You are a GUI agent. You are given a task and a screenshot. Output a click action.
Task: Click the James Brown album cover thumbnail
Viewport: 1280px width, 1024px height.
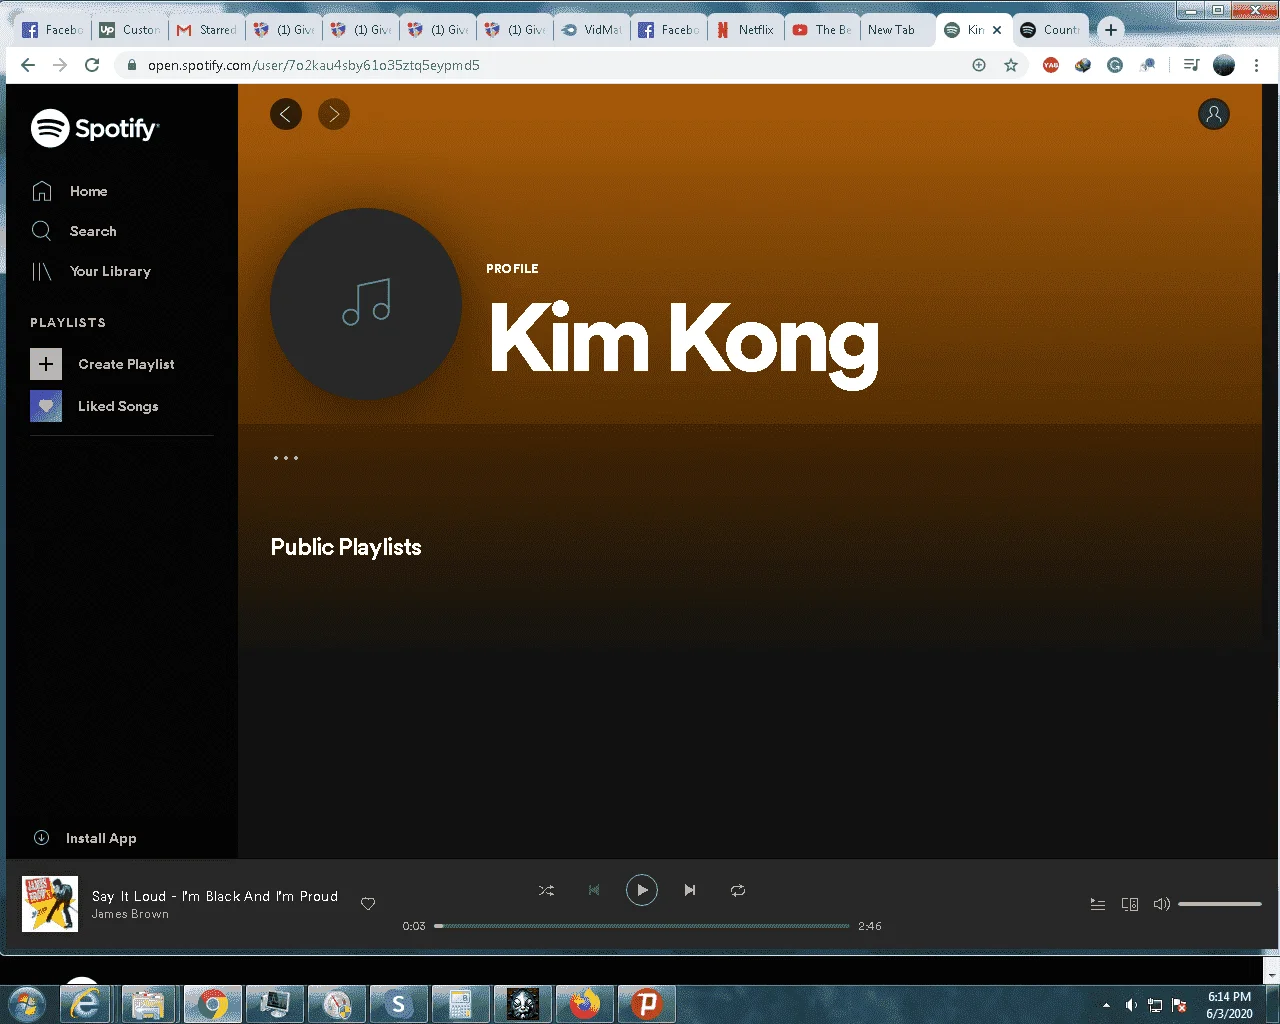click(50, 904)
